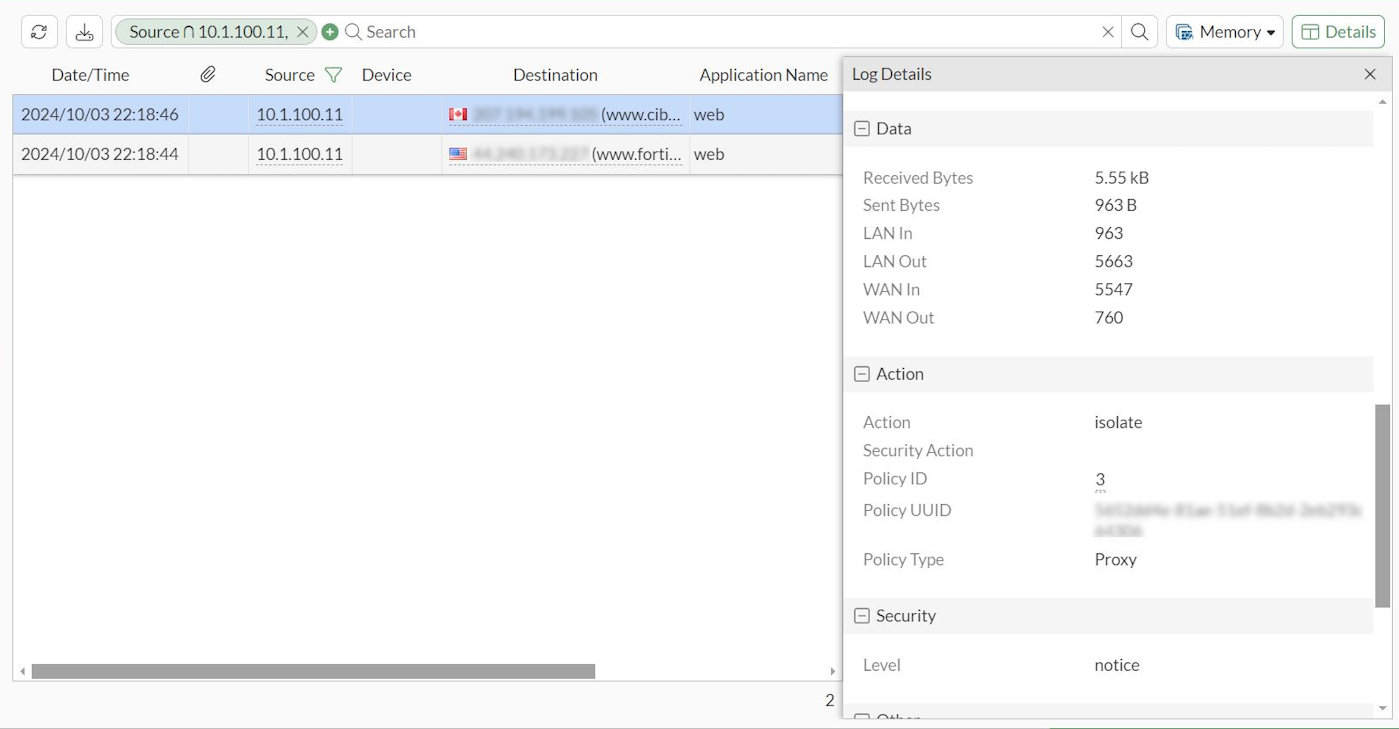1399x729 pixels.
Task: Refresh the log list
Action: point(38,31)
